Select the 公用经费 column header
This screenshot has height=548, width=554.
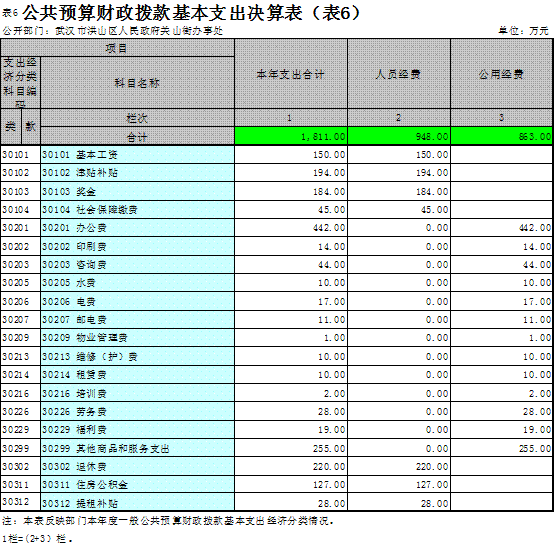[501, 74]
